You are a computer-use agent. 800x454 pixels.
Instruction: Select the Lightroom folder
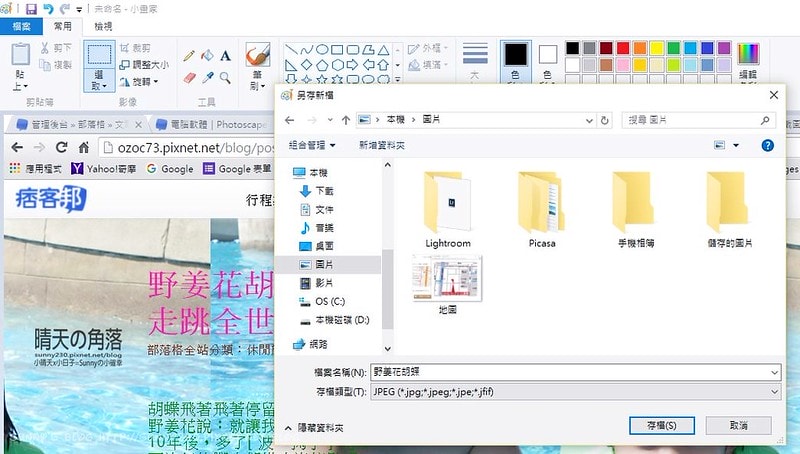448,210
